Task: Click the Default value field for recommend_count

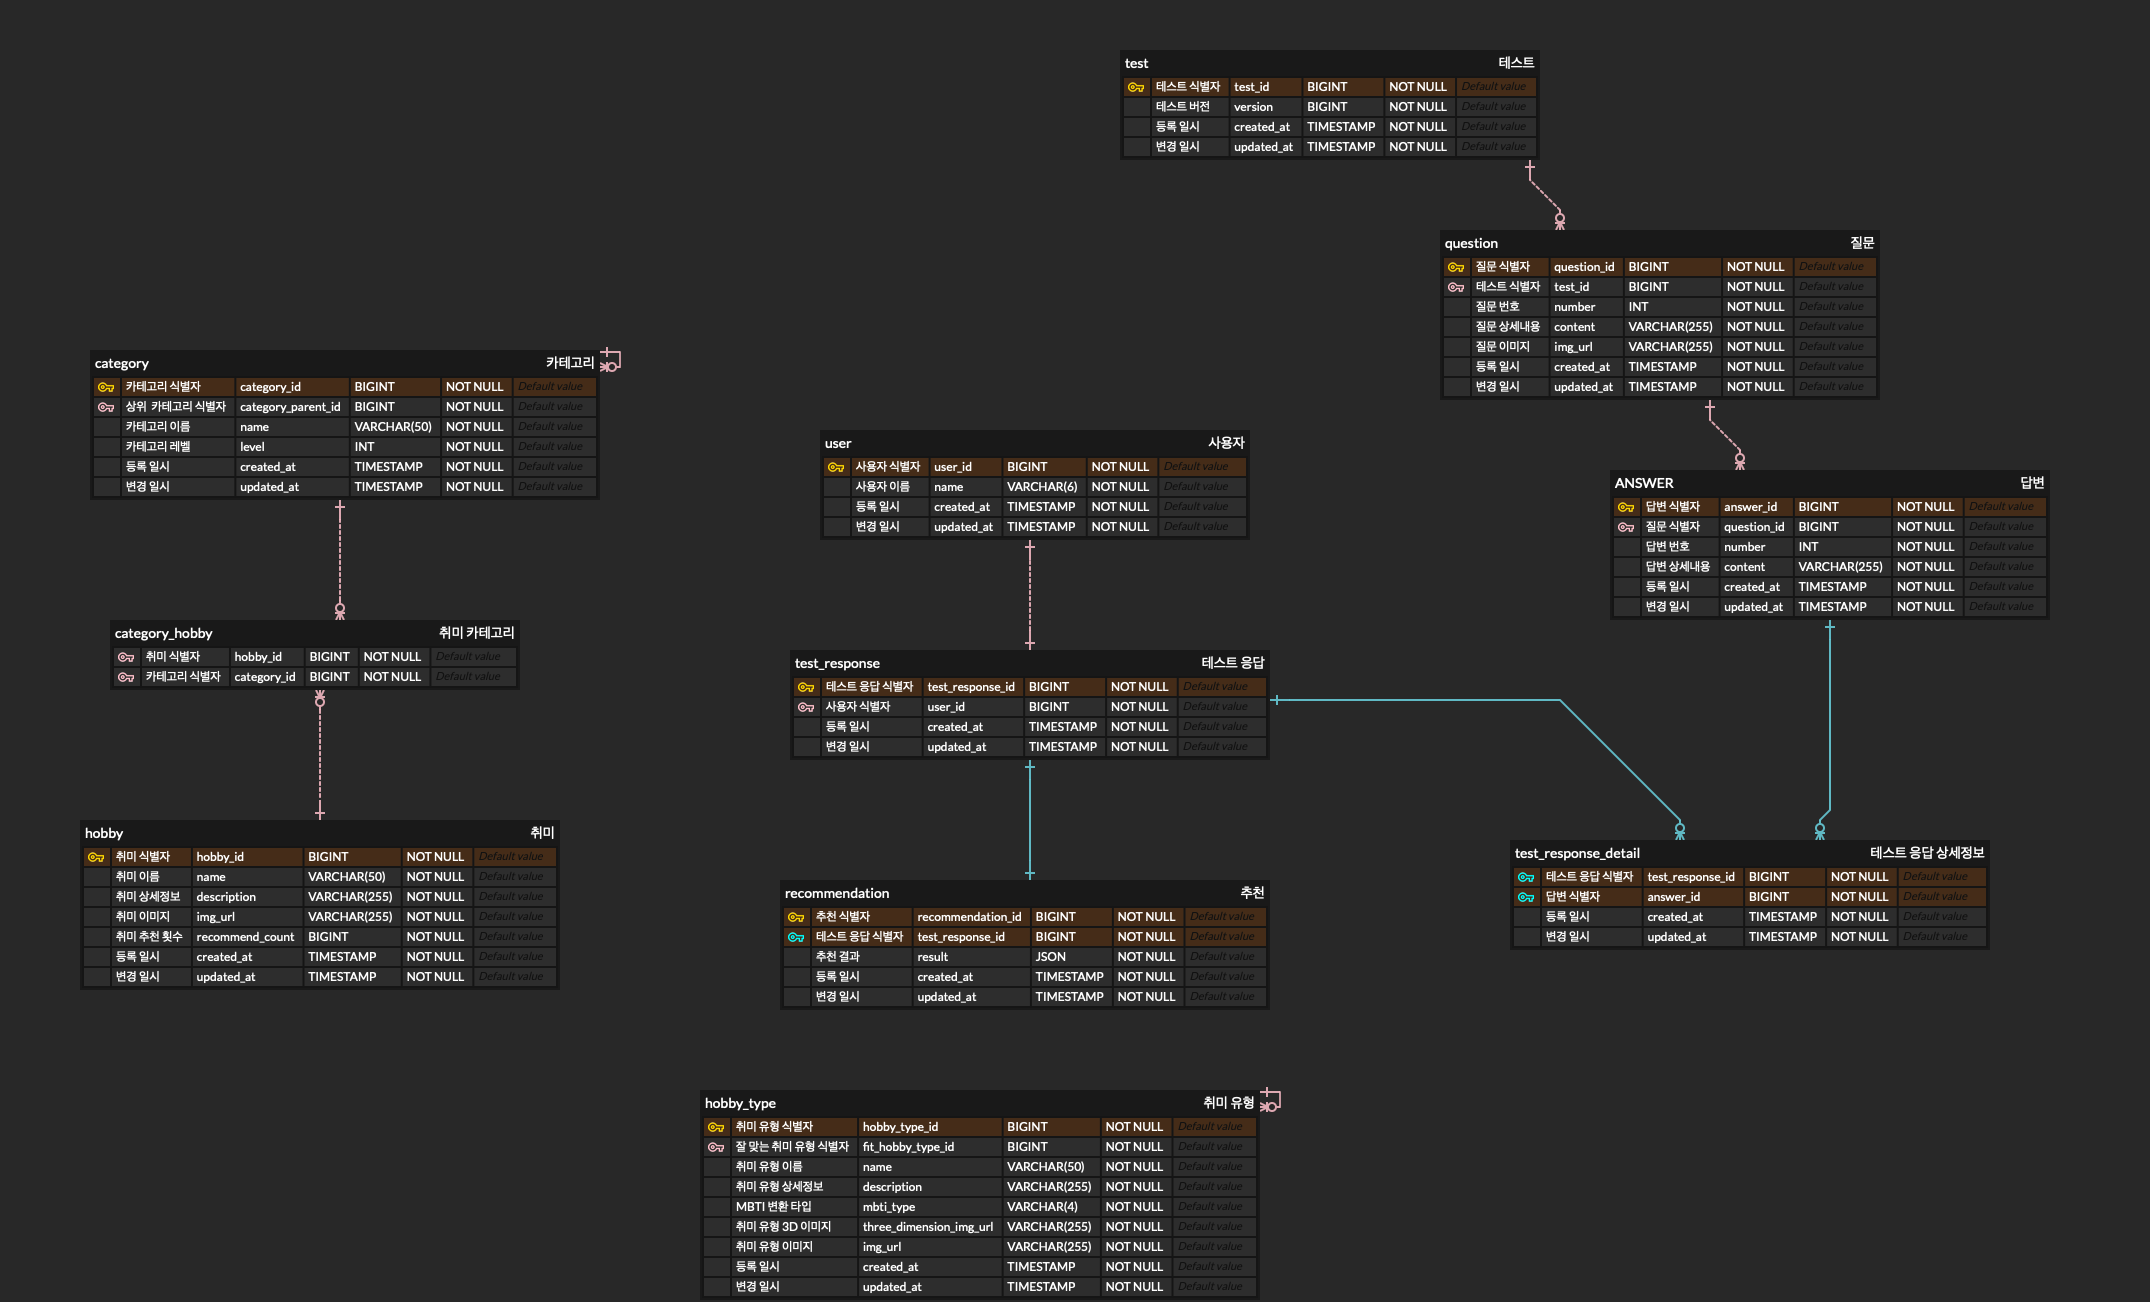Action: (x=511, y=937)
